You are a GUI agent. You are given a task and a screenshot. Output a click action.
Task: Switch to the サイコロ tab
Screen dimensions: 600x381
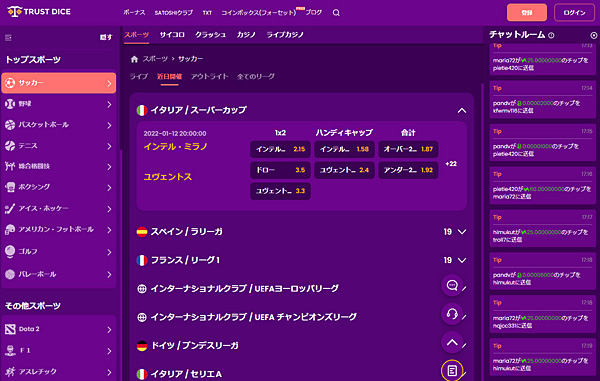(x=172, y=35)
